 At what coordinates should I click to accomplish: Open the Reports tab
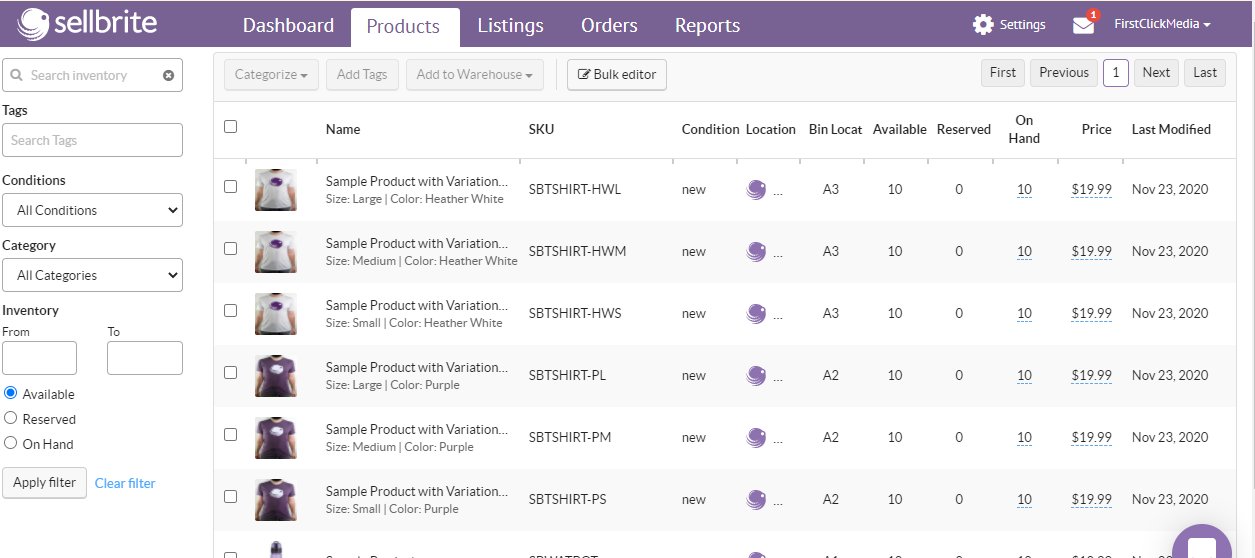click(x=707, y=26)
